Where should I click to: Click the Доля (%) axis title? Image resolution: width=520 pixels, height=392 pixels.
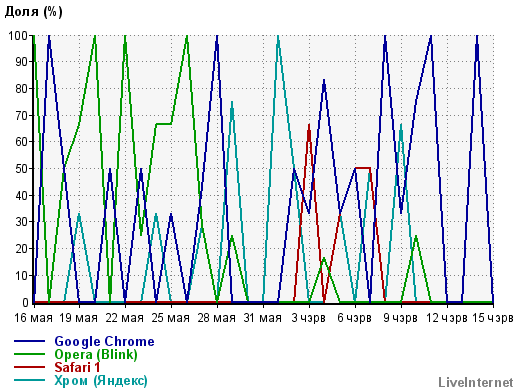34,12
